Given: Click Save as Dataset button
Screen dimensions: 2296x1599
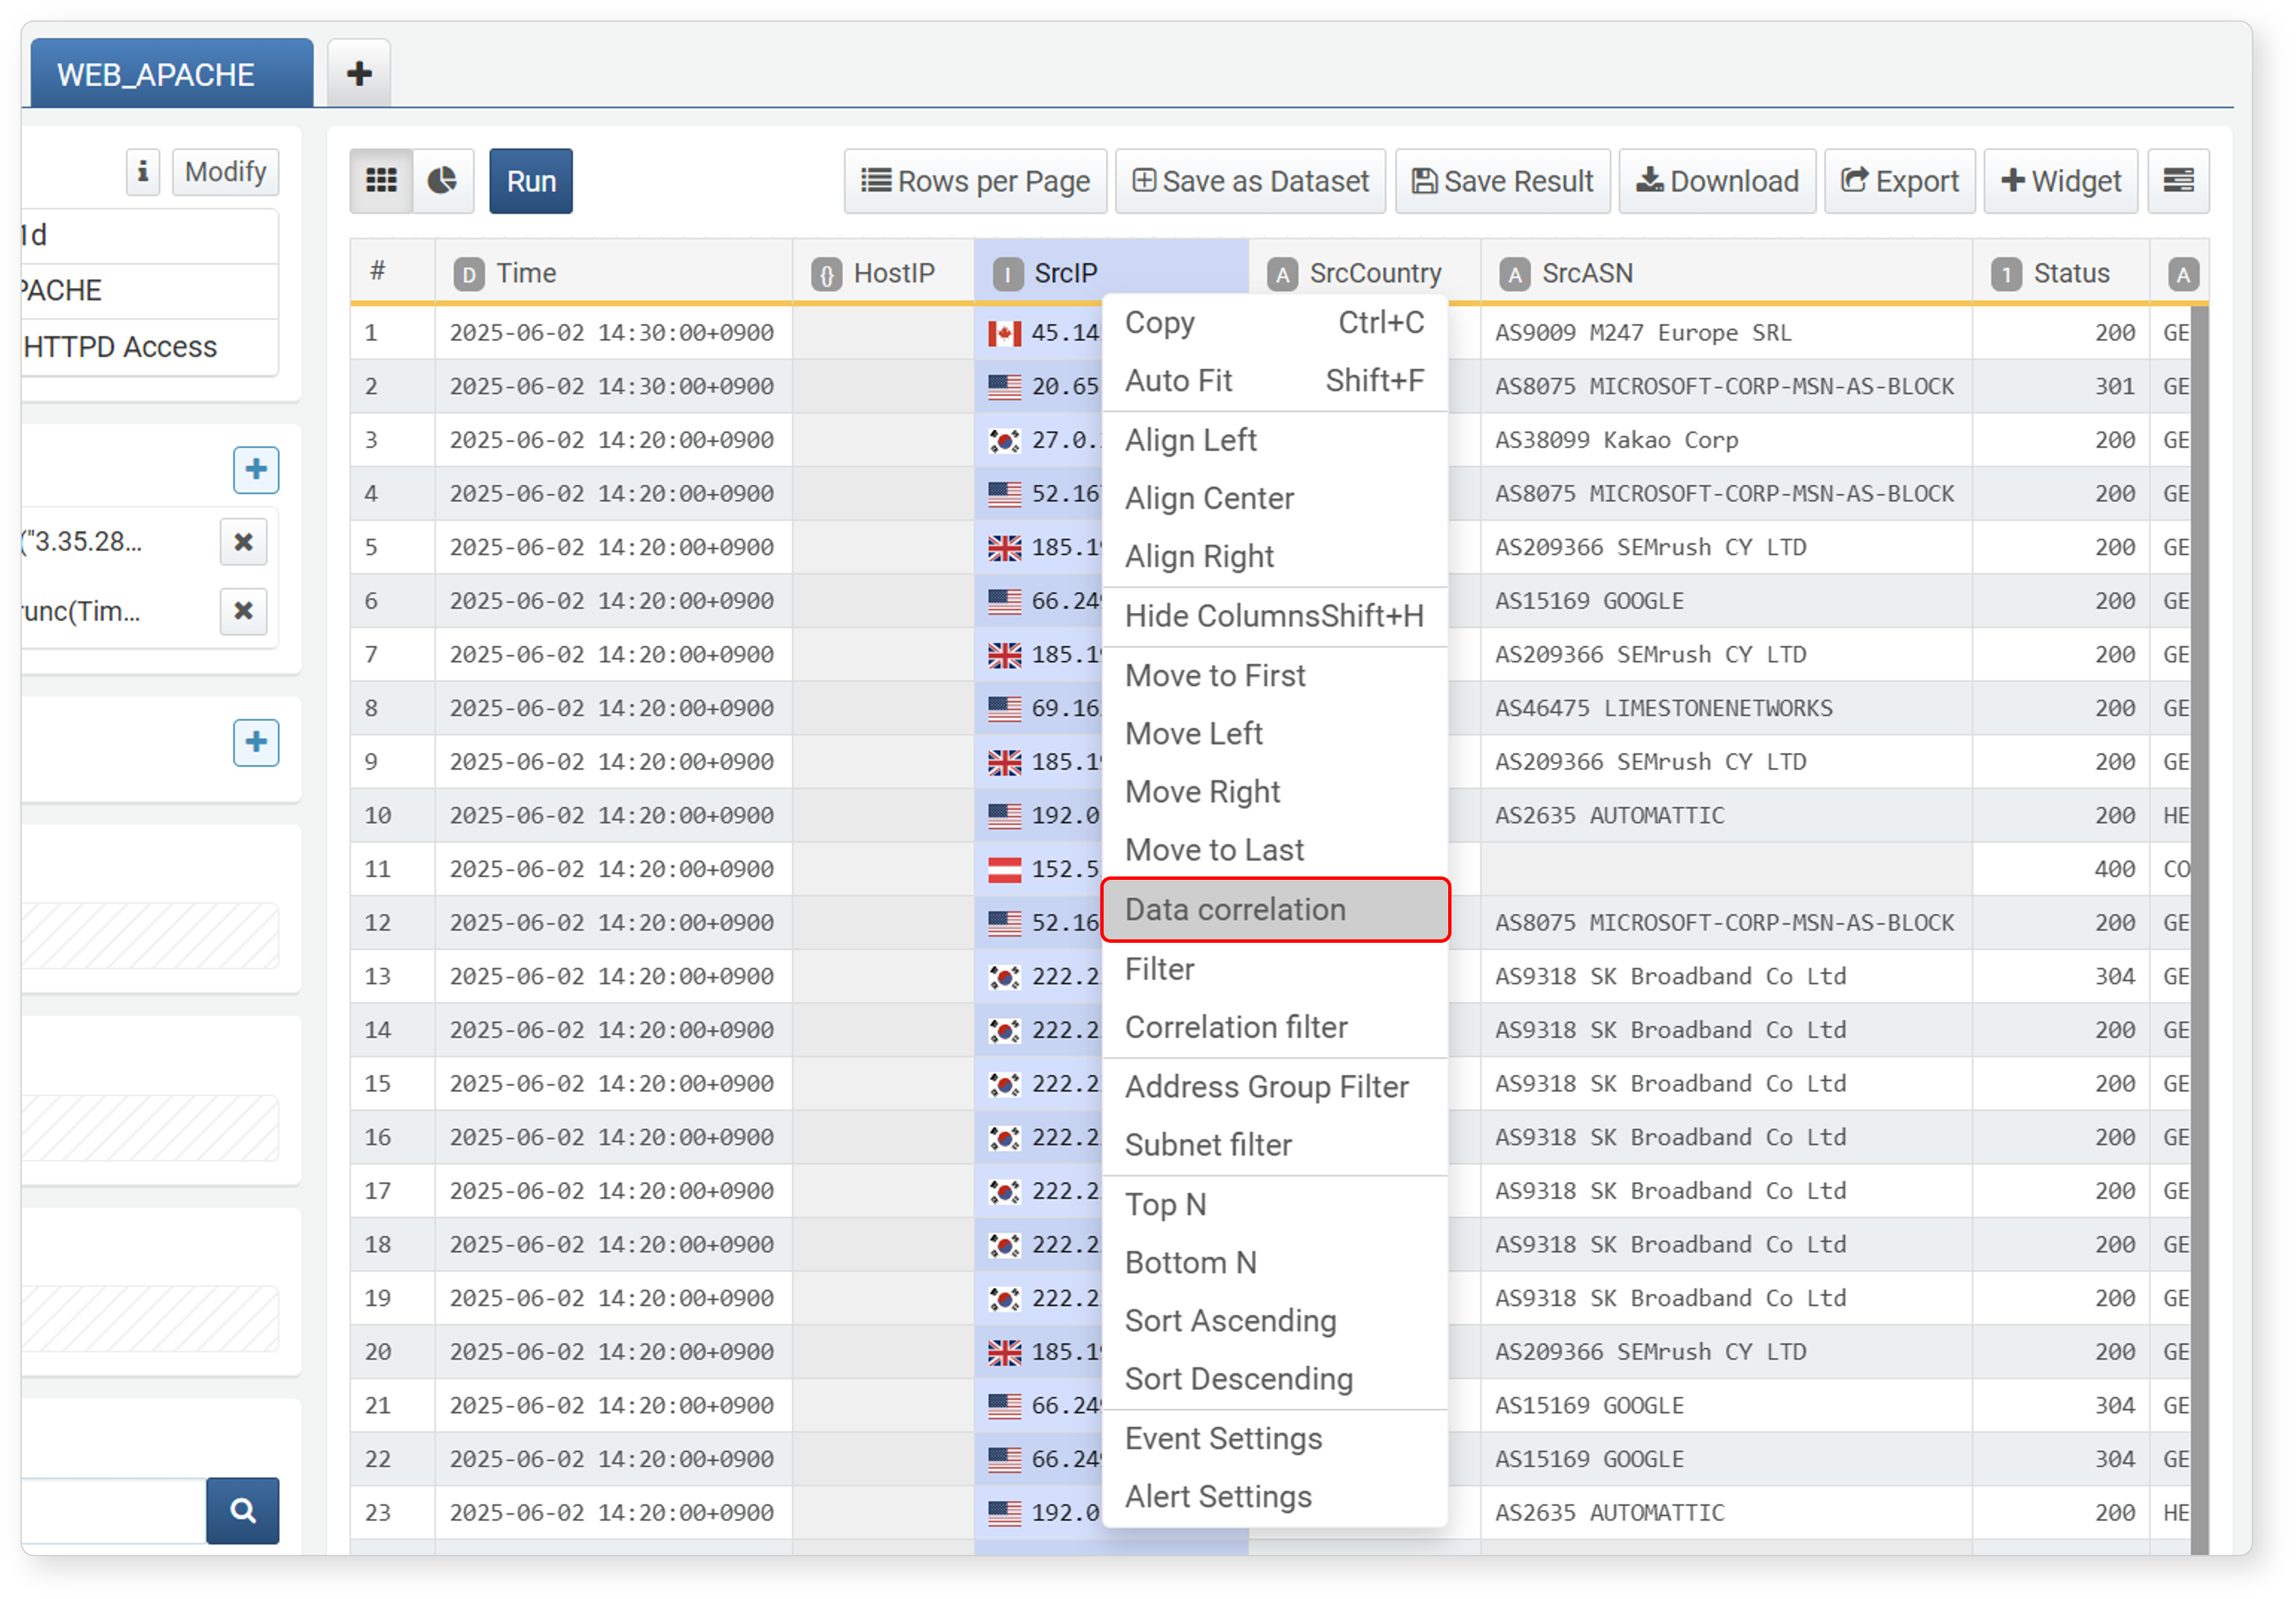Looking at the screenshot, I should click(x=1250, y=181).
